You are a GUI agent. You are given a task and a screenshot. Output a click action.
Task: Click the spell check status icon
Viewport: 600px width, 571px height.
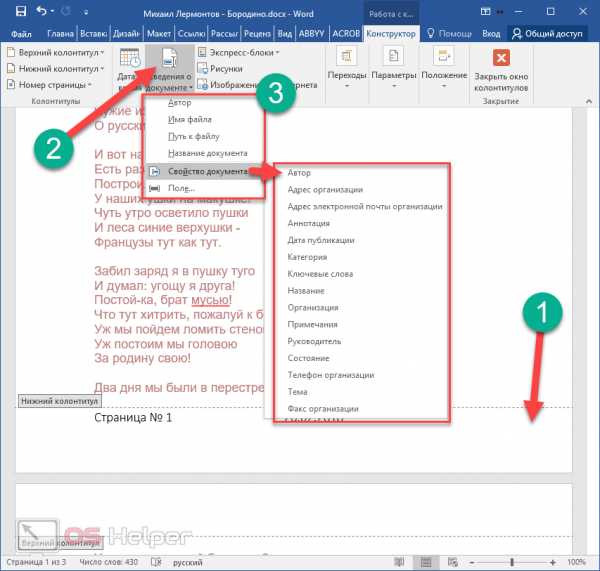(156, 562)
